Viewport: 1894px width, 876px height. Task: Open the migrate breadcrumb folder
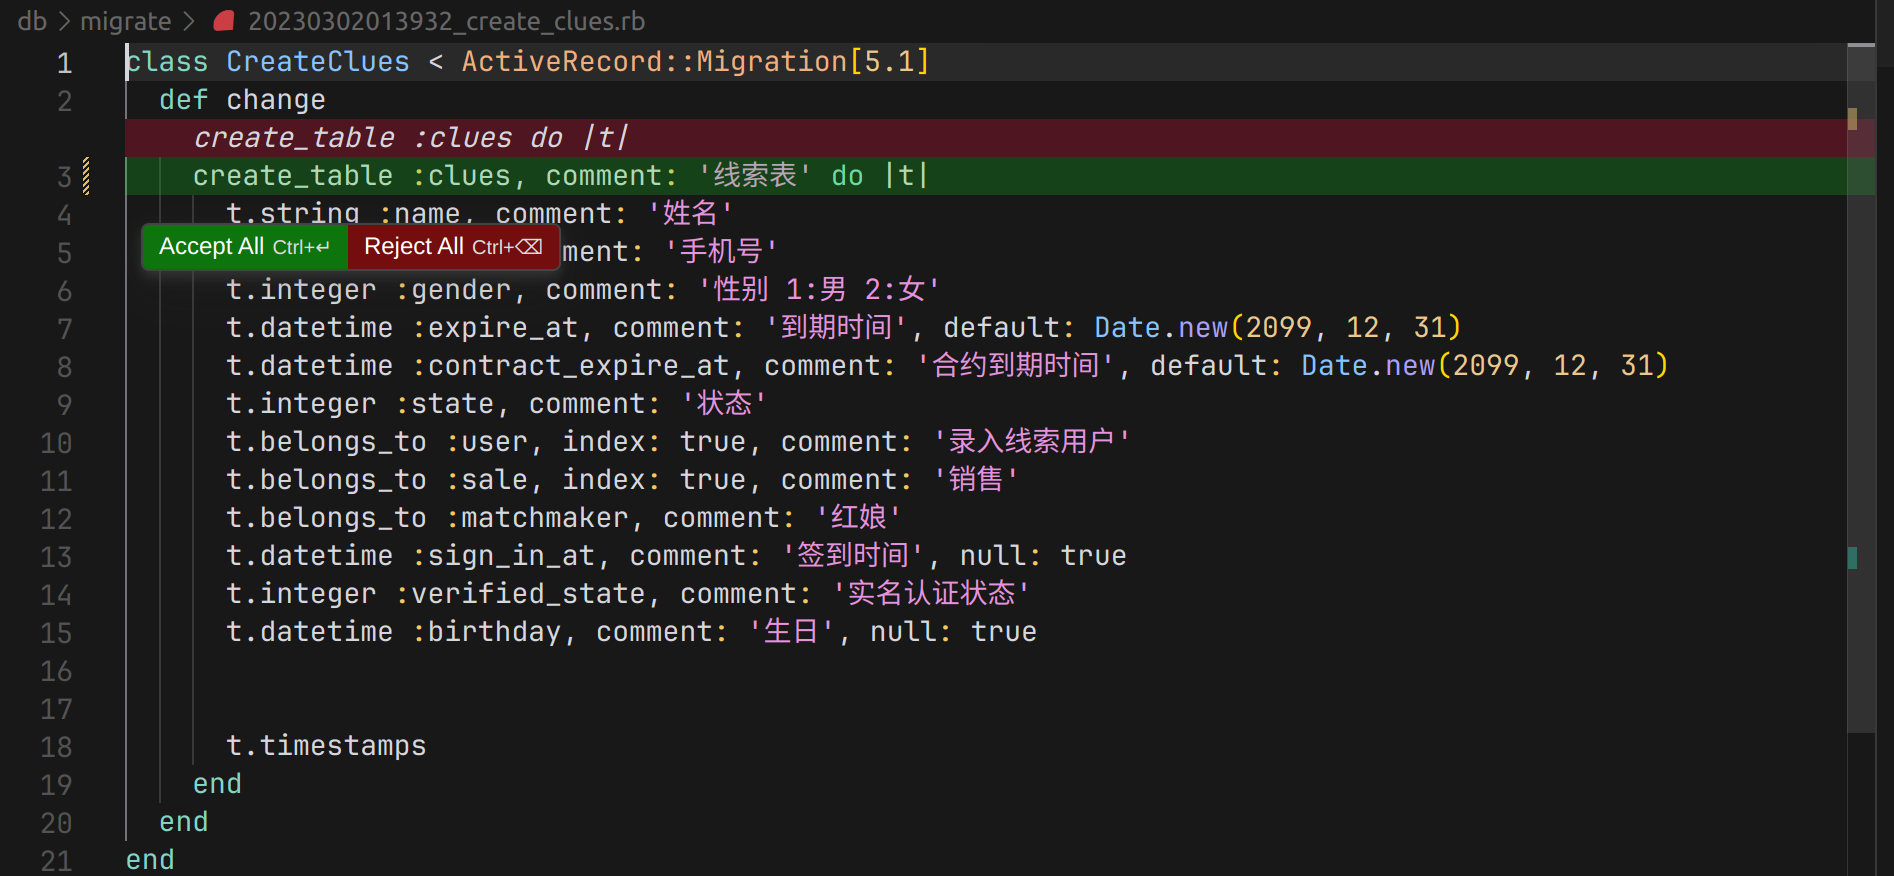coord(125,21)
